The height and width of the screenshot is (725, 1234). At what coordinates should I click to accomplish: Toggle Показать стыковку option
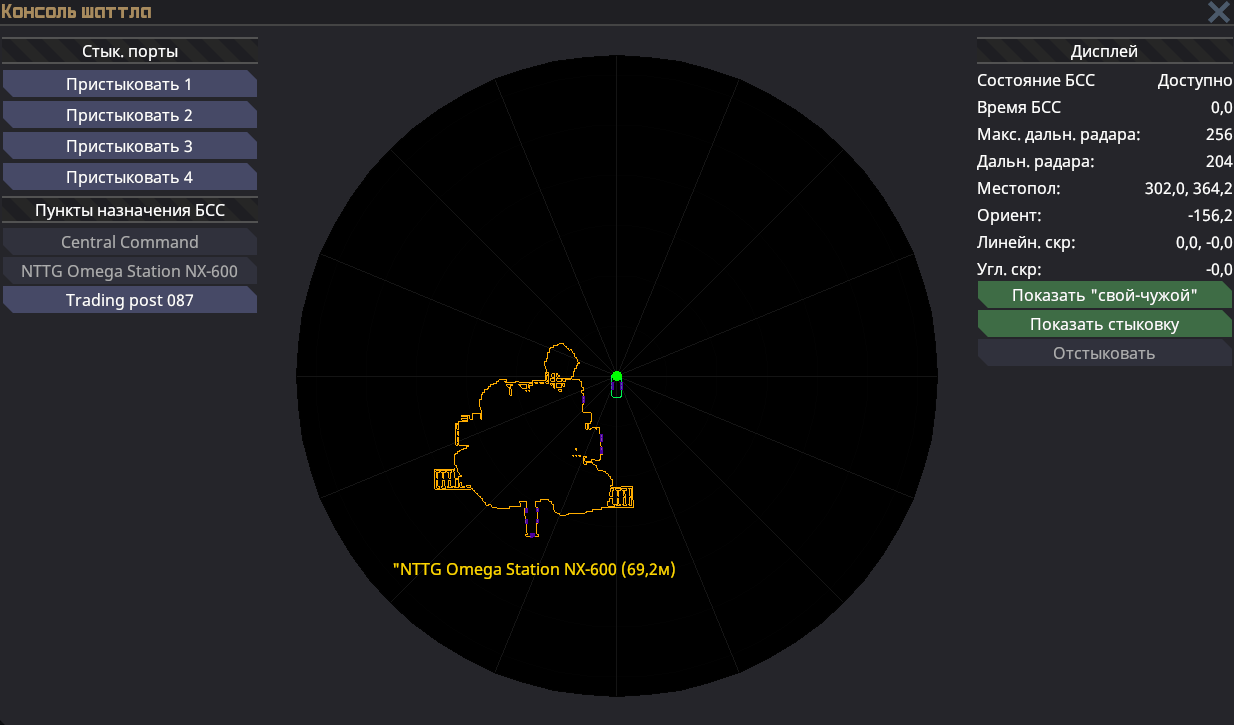click(1104, 324)
